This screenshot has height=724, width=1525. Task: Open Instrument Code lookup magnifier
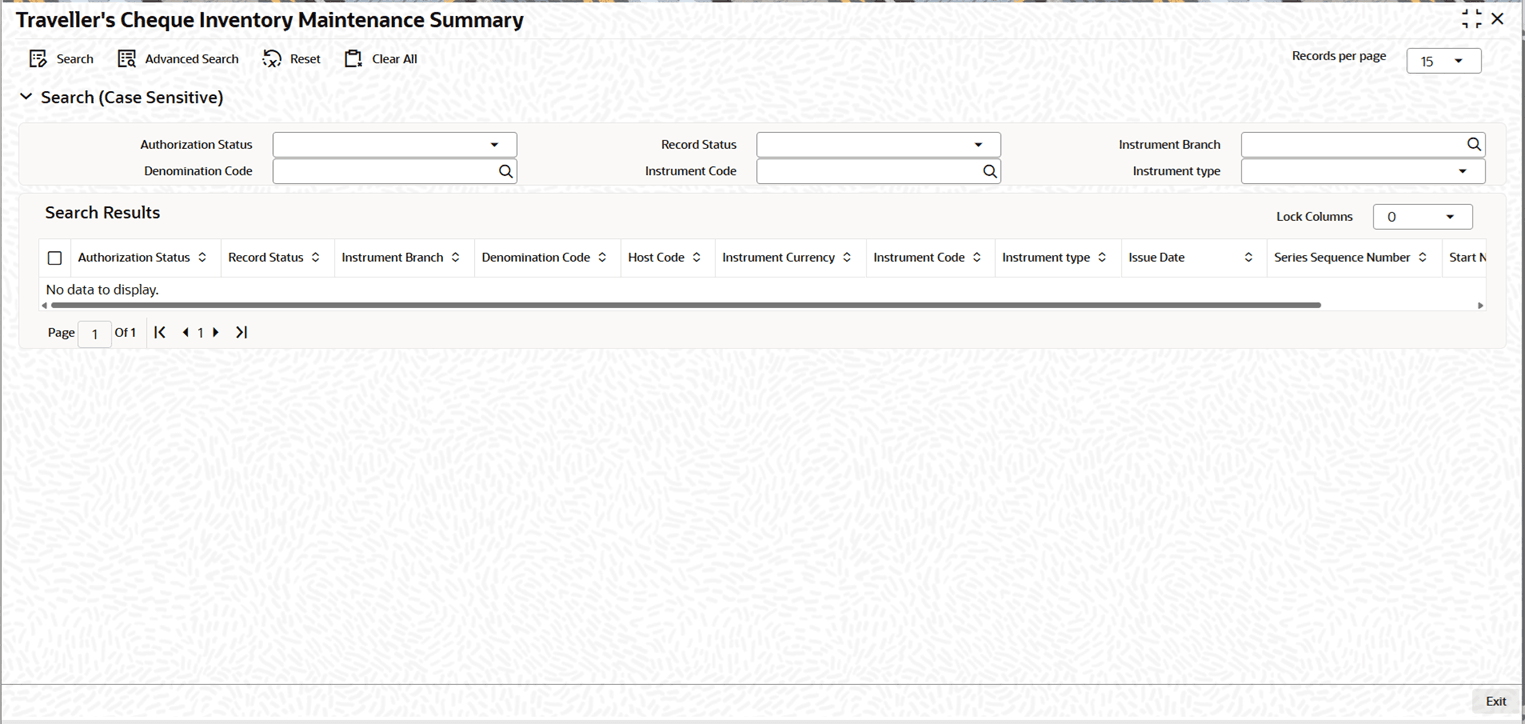(990, 171)
